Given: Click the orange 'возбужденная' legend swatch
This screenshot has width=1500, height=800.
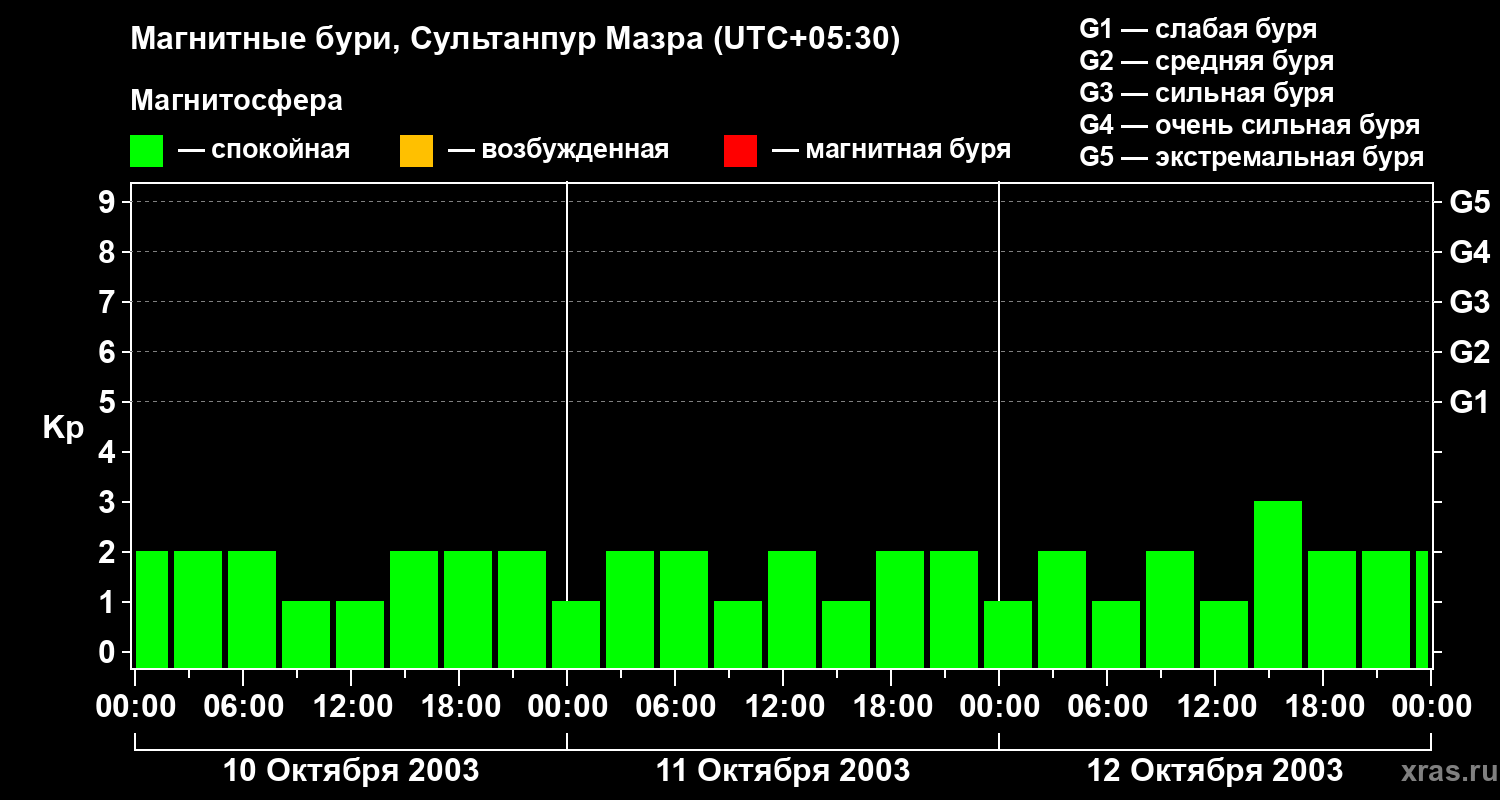Looking at the screenshot, I should coord(416,151).
